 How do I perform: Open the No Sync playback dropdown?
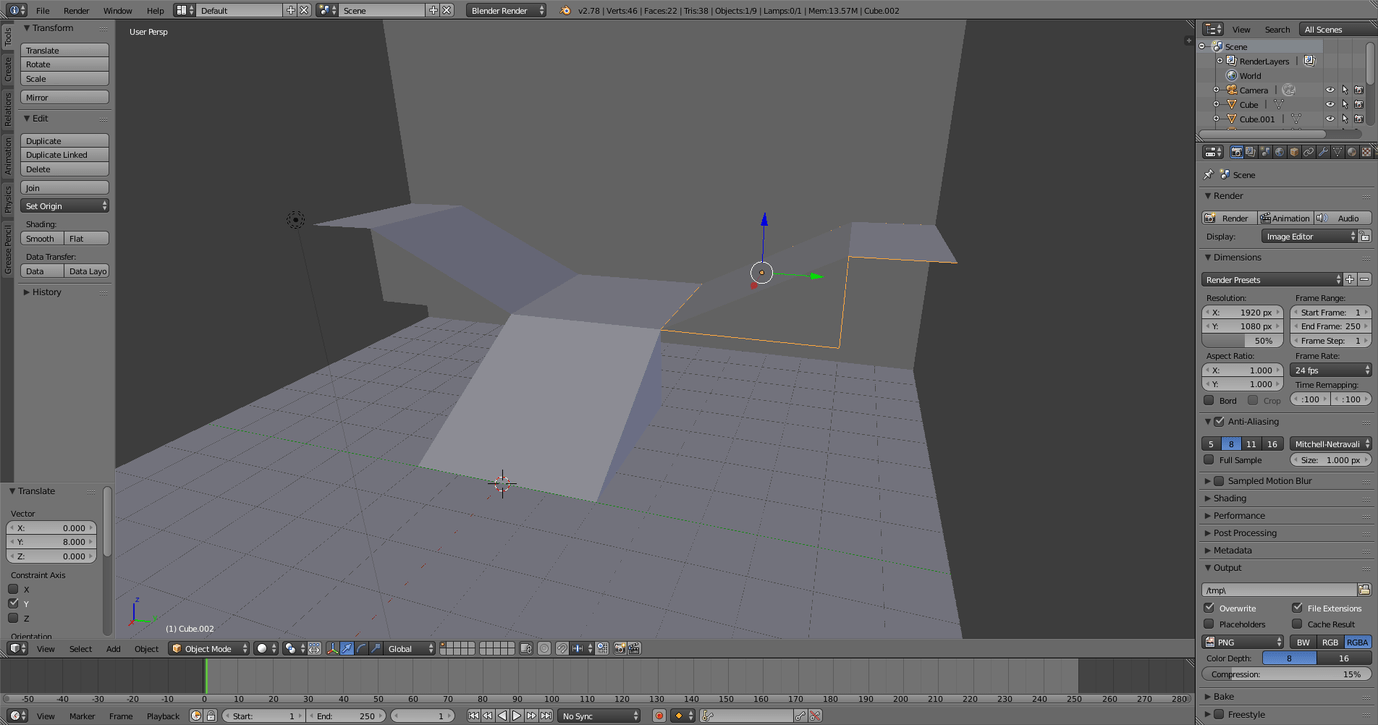pyautogui.click(x=600, y=715)
